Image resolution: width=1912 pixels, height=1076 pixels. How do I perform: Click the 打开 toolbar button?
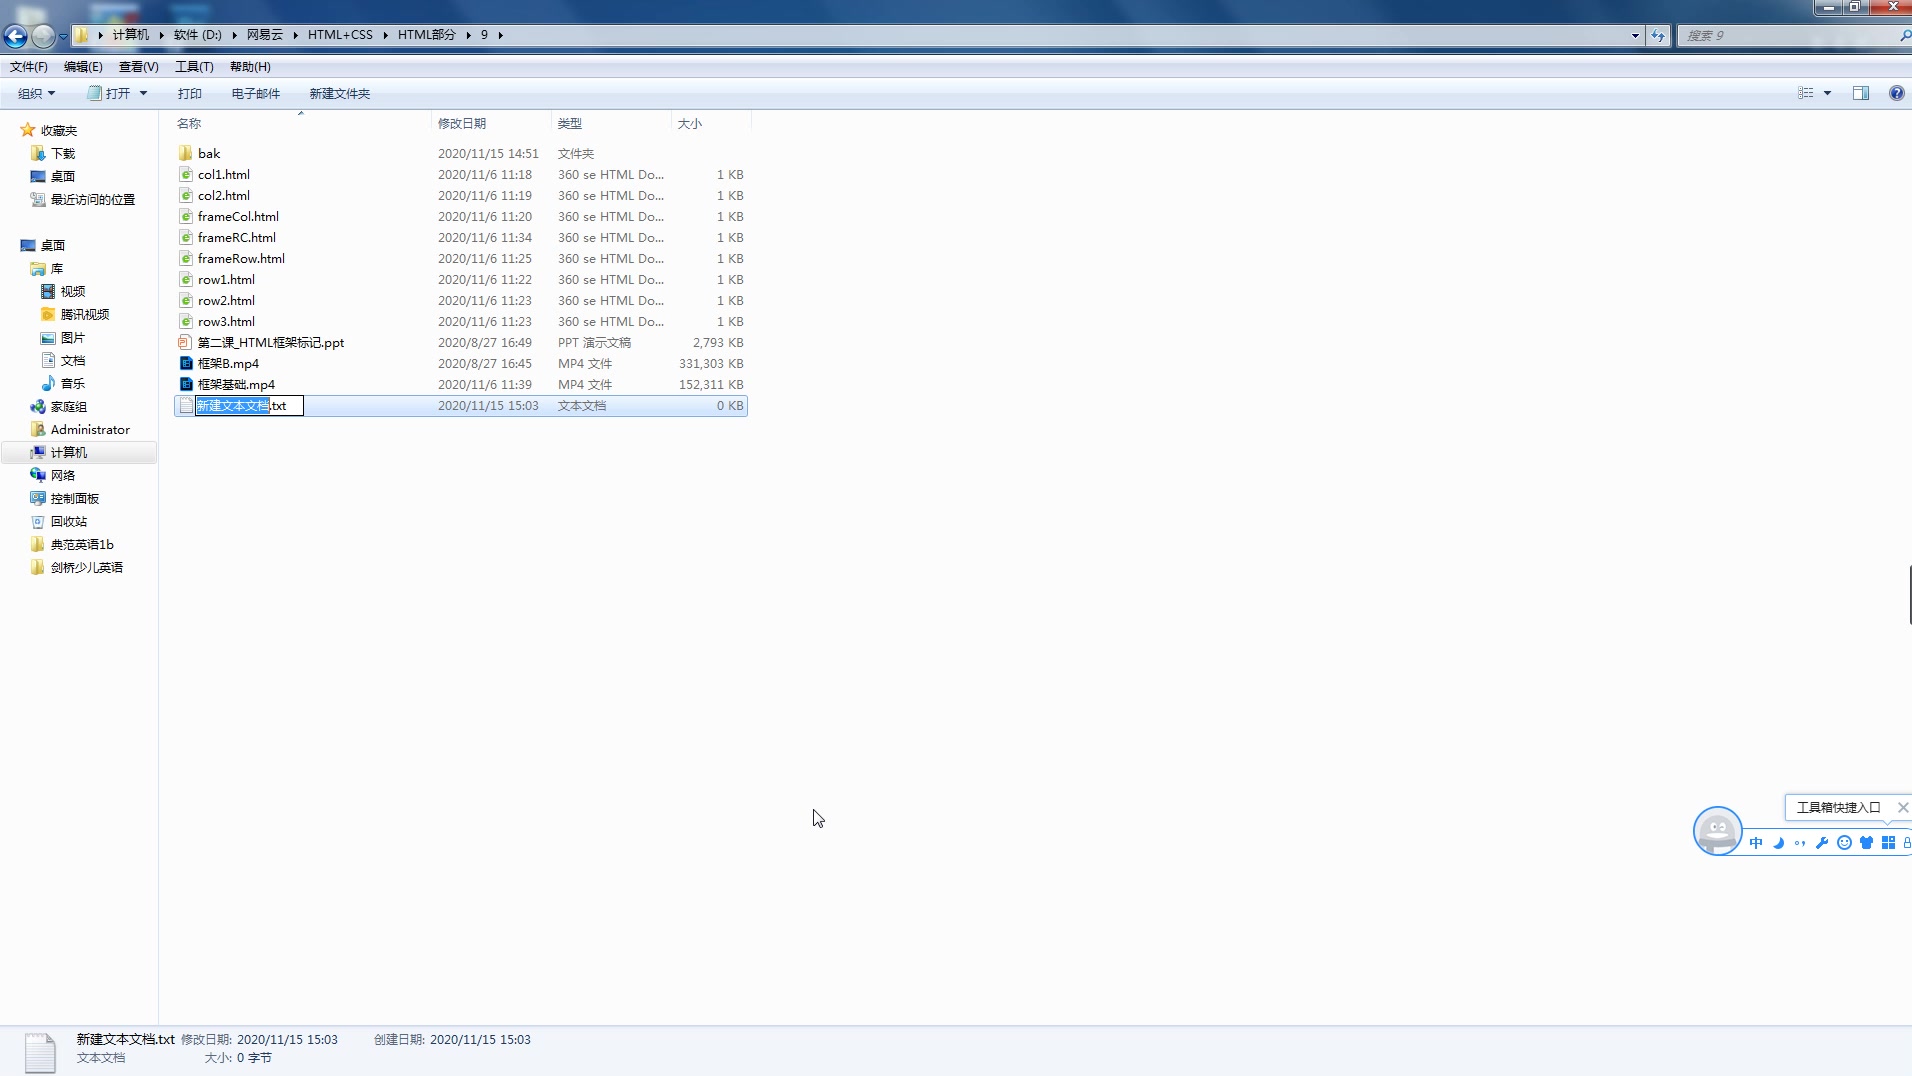(109, 93)
